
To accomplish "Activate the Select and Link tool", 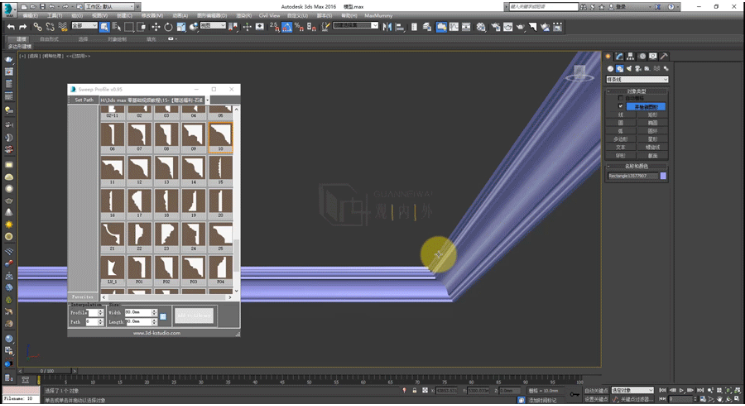I will 37,27.
